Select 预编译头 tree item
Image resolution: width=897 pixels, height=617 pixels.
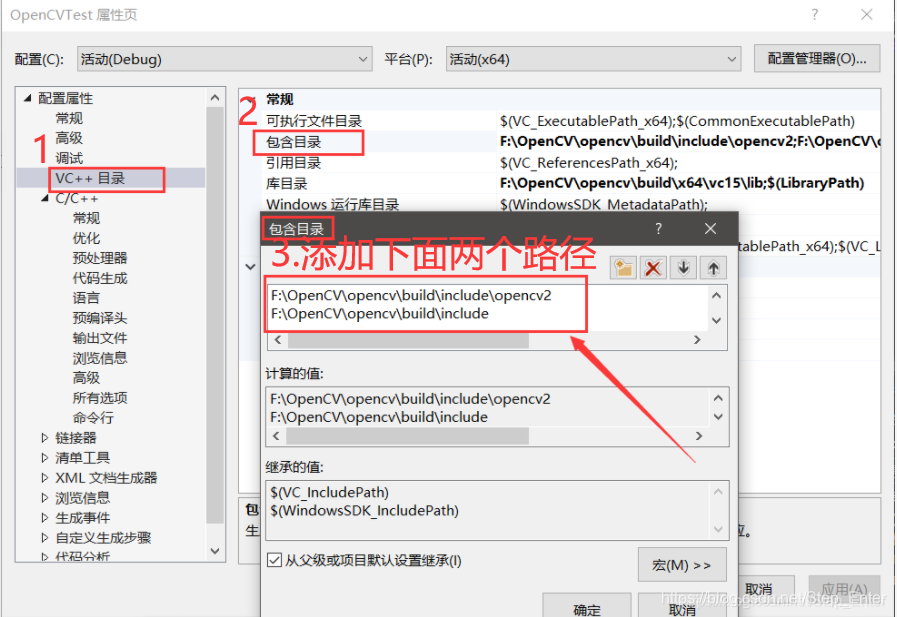[100, 318]
